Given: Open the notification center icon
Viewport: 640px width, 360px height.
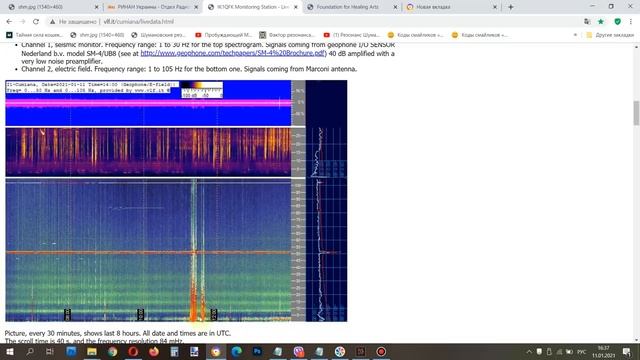Looking at the screenshot, I should pyautogui.click(x=627, y=352).
